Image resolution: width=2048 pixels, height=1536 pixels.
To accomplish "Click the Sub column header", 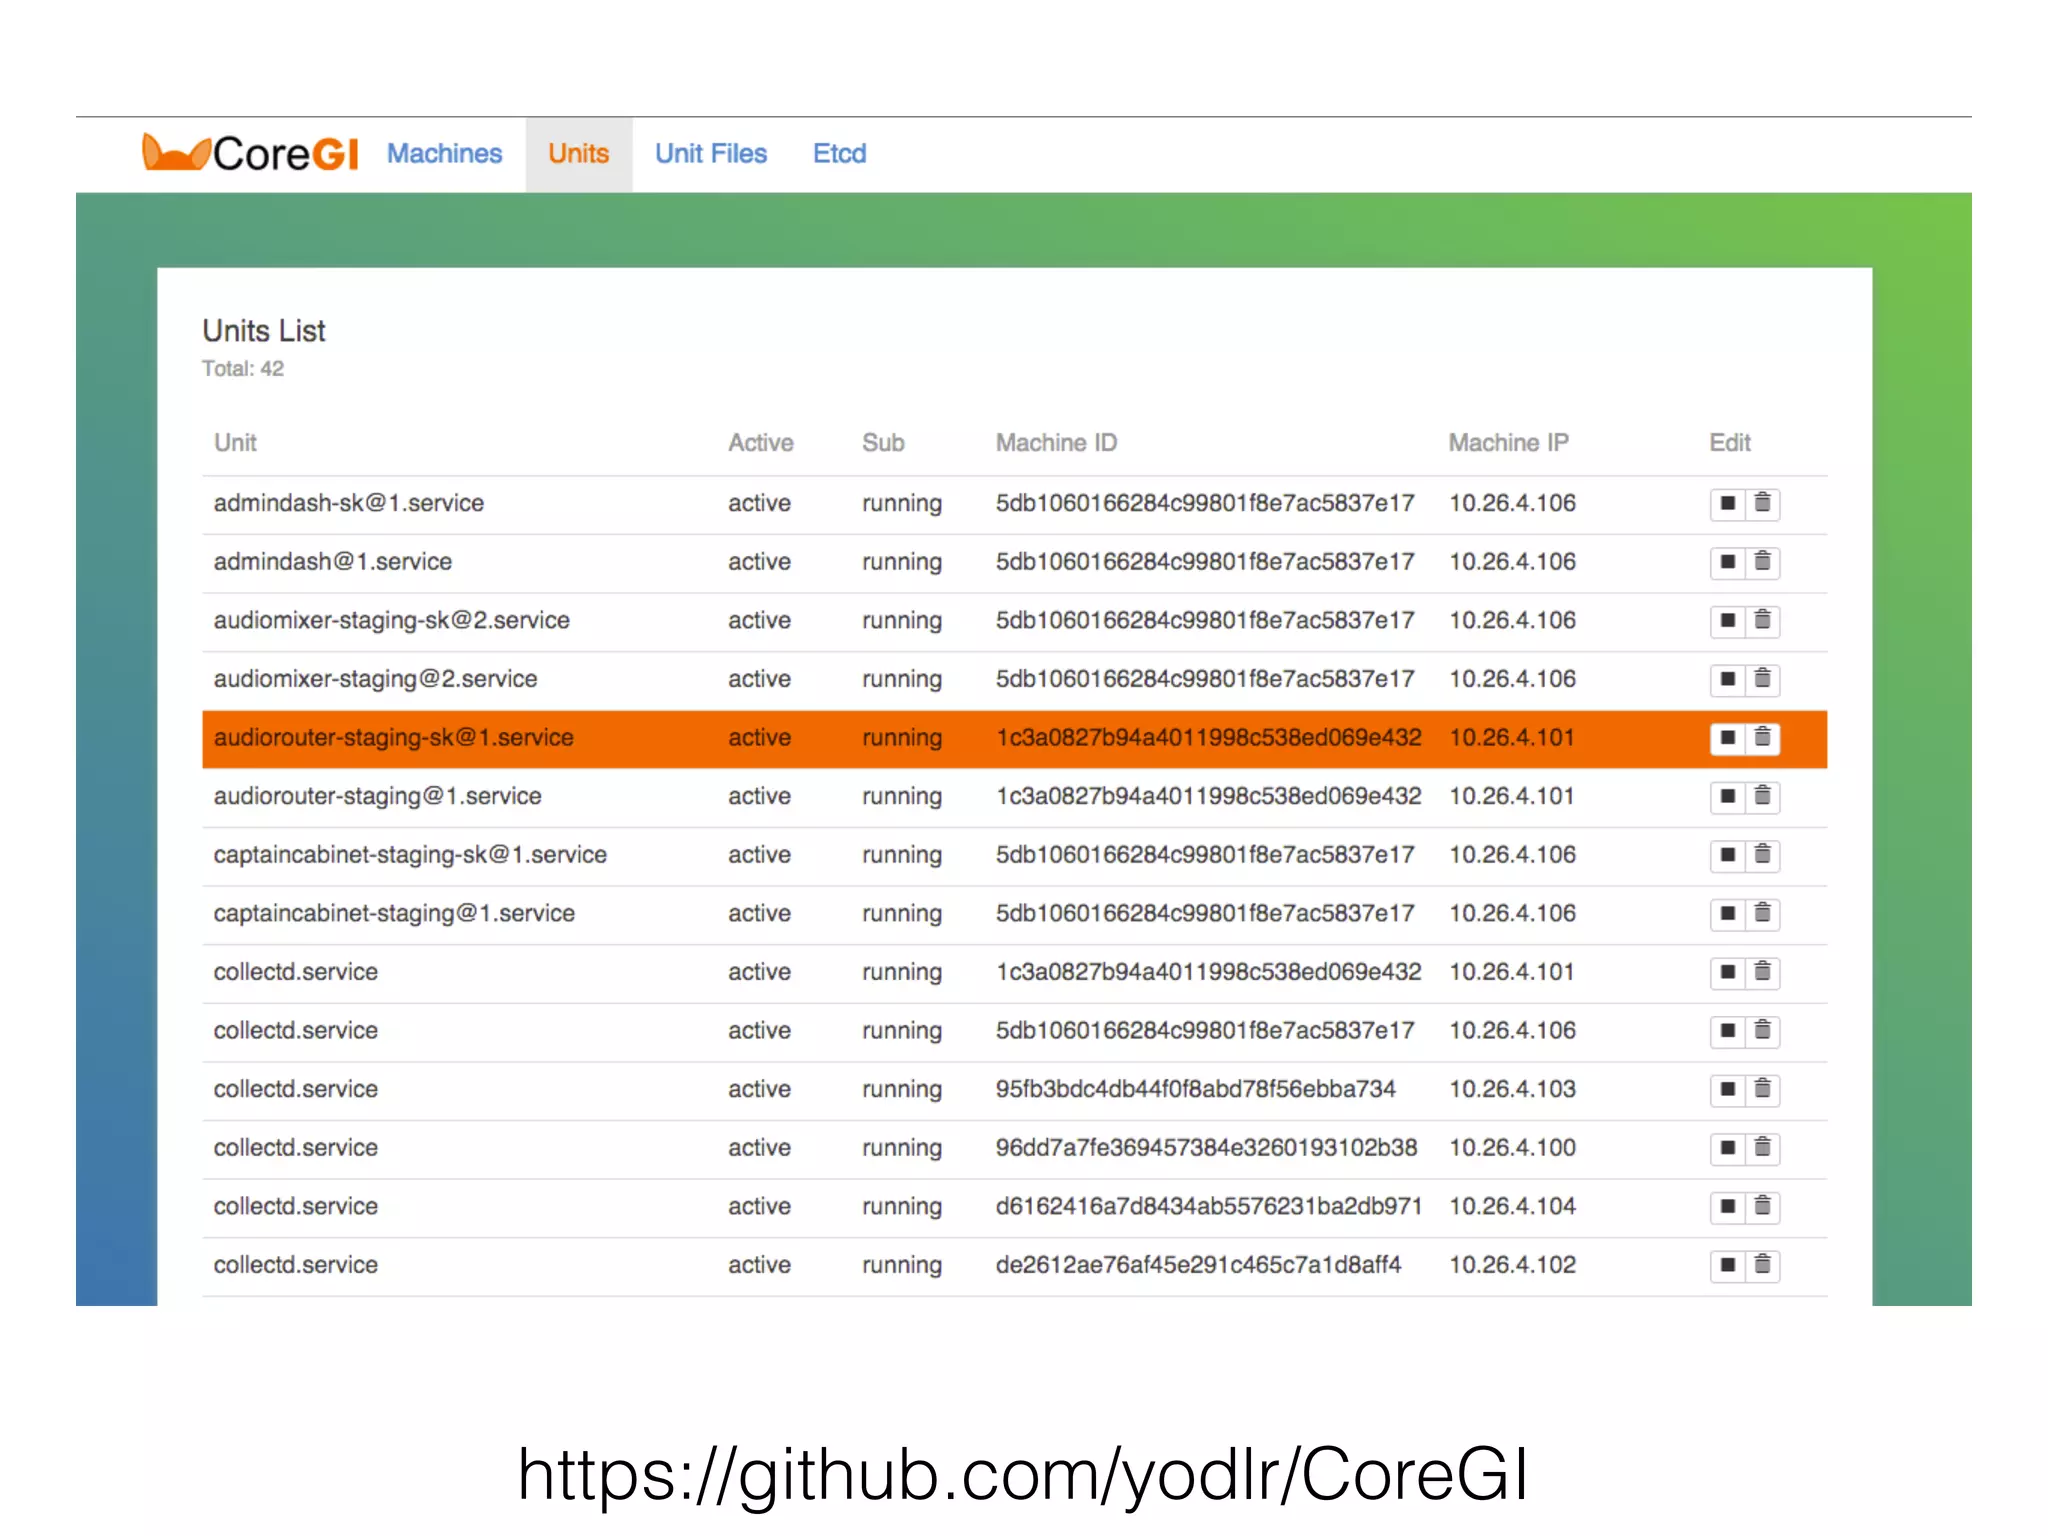I will pyautogui.click(x=883, y=443).
